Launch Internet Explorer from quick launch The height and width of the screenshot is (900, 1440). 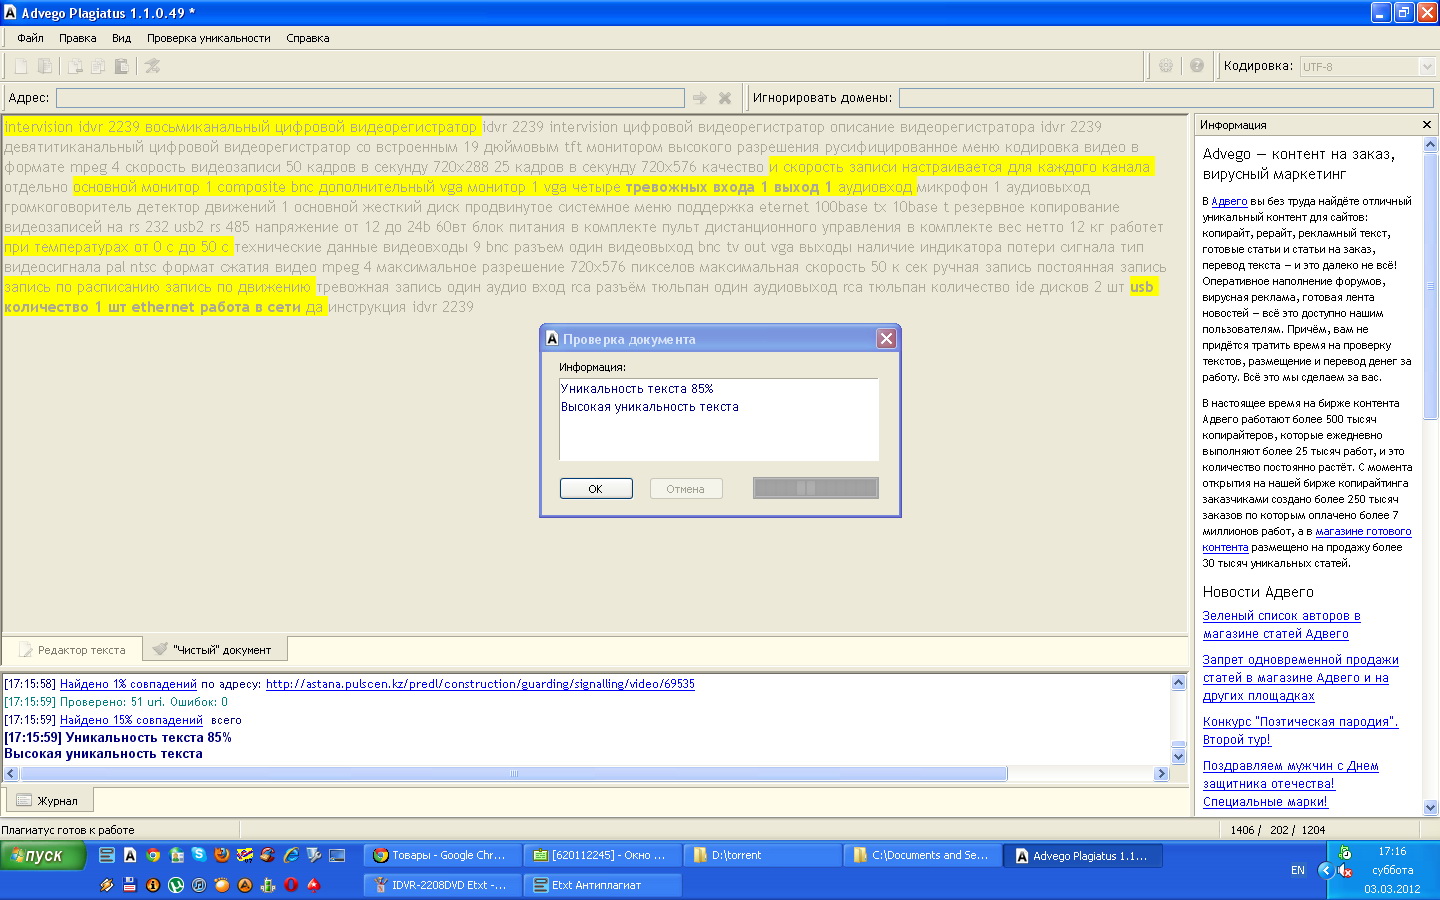coord(291,855)
